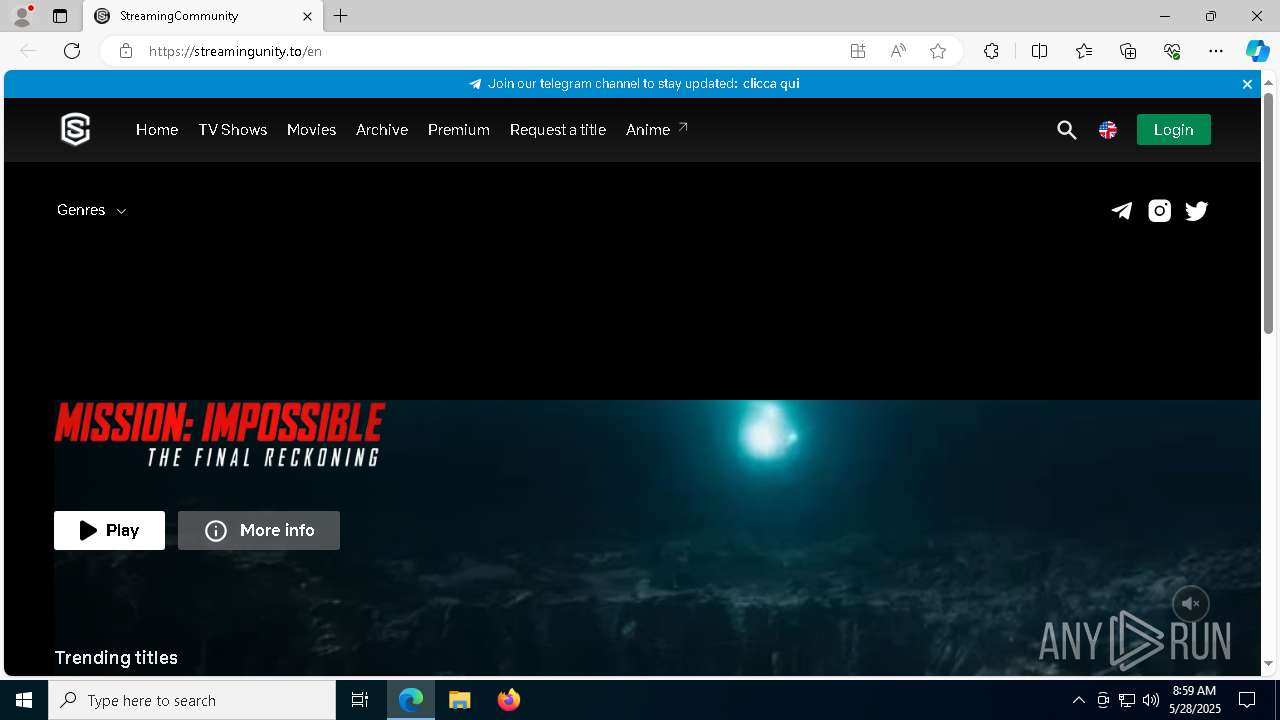1280x720 pixels.
Task: Open Task View on taskbar
Action: tap(360, 700)
